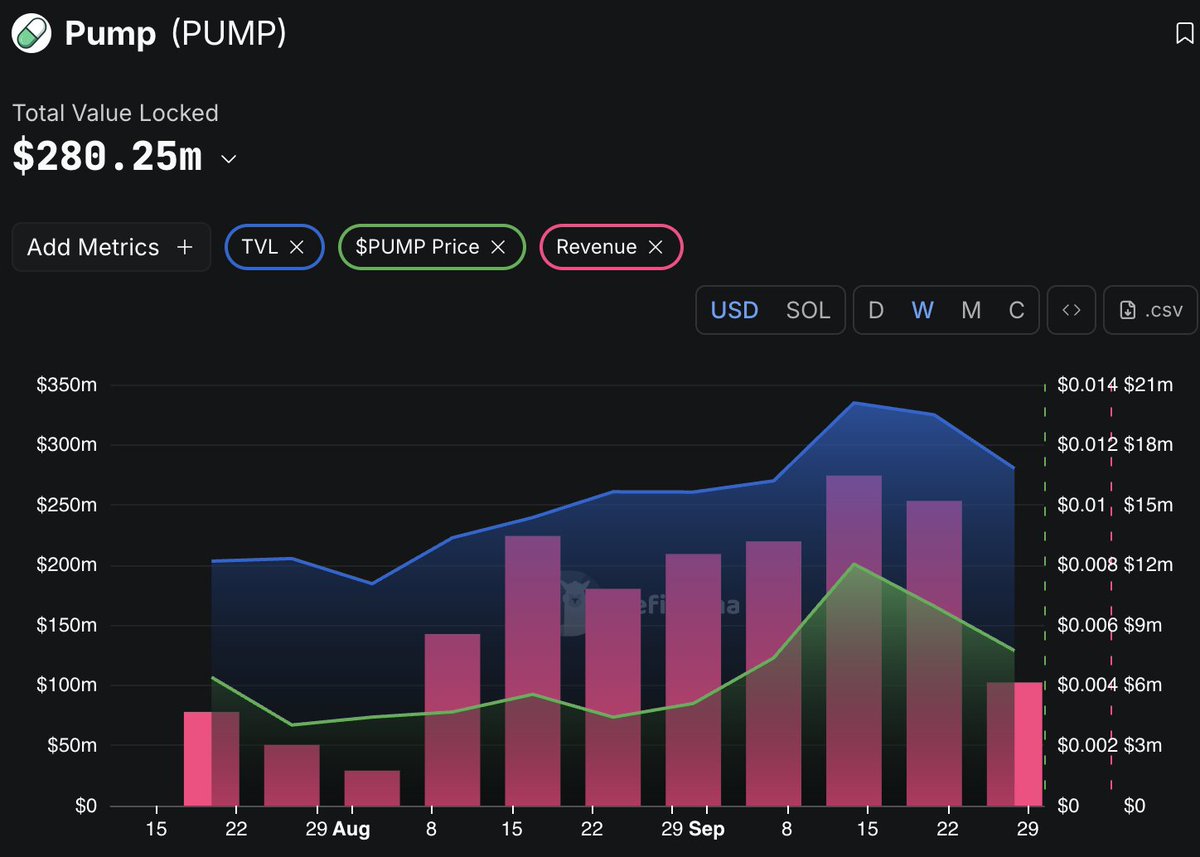Click the $21m revenue axis label
Viewport: 1200px width, 857px height.
click(1148, 385)
